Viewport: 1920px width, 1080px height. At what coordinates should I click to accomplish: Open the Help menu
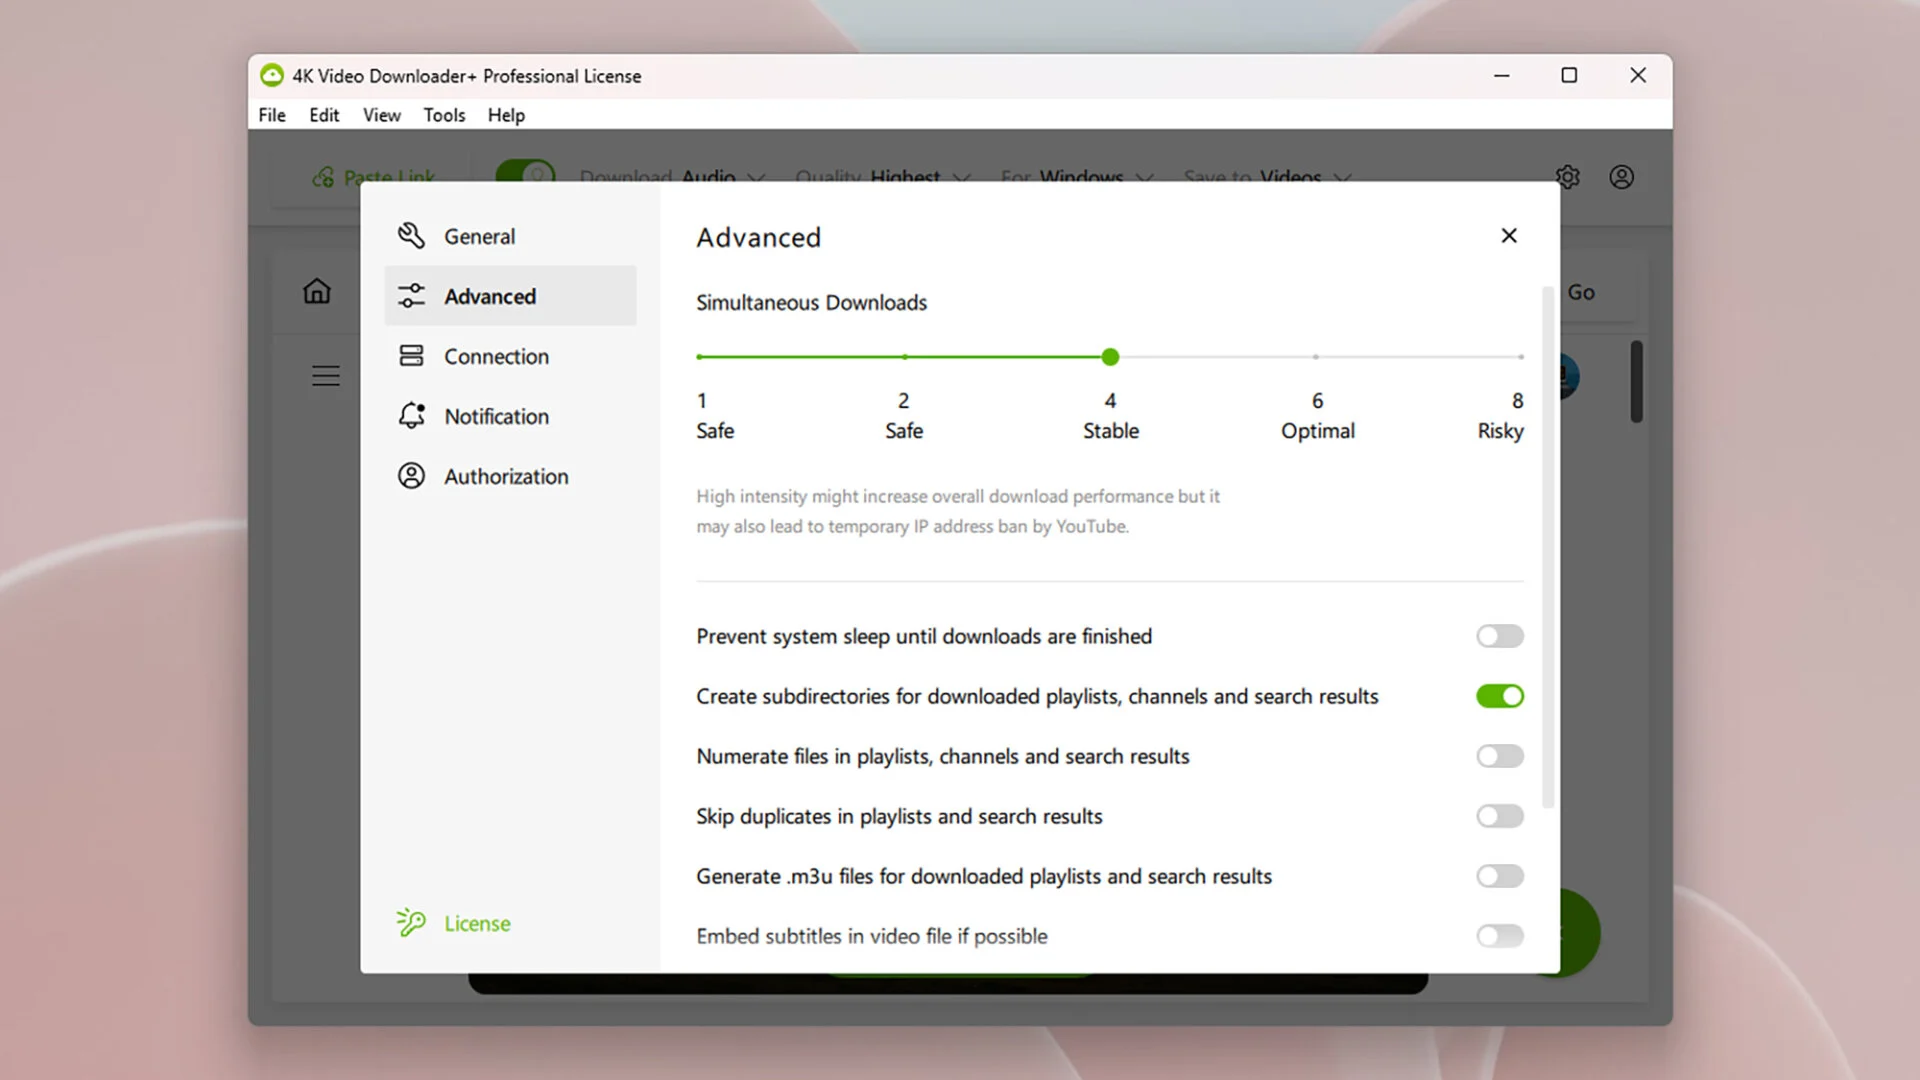(x=506, y=115)
